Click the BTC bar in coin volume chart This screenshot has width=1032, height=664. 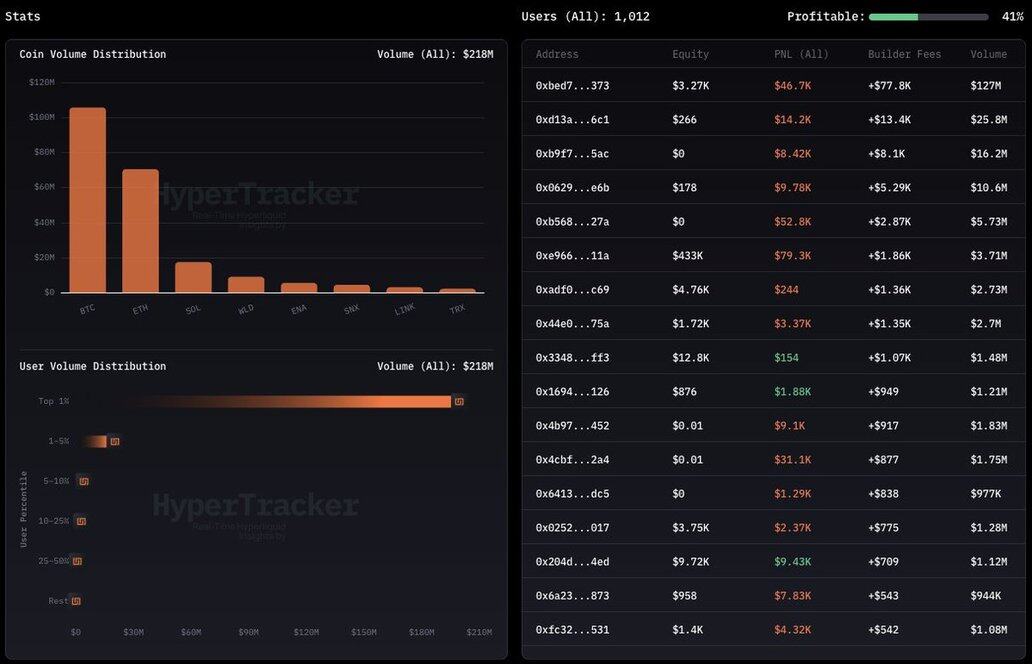87,200
